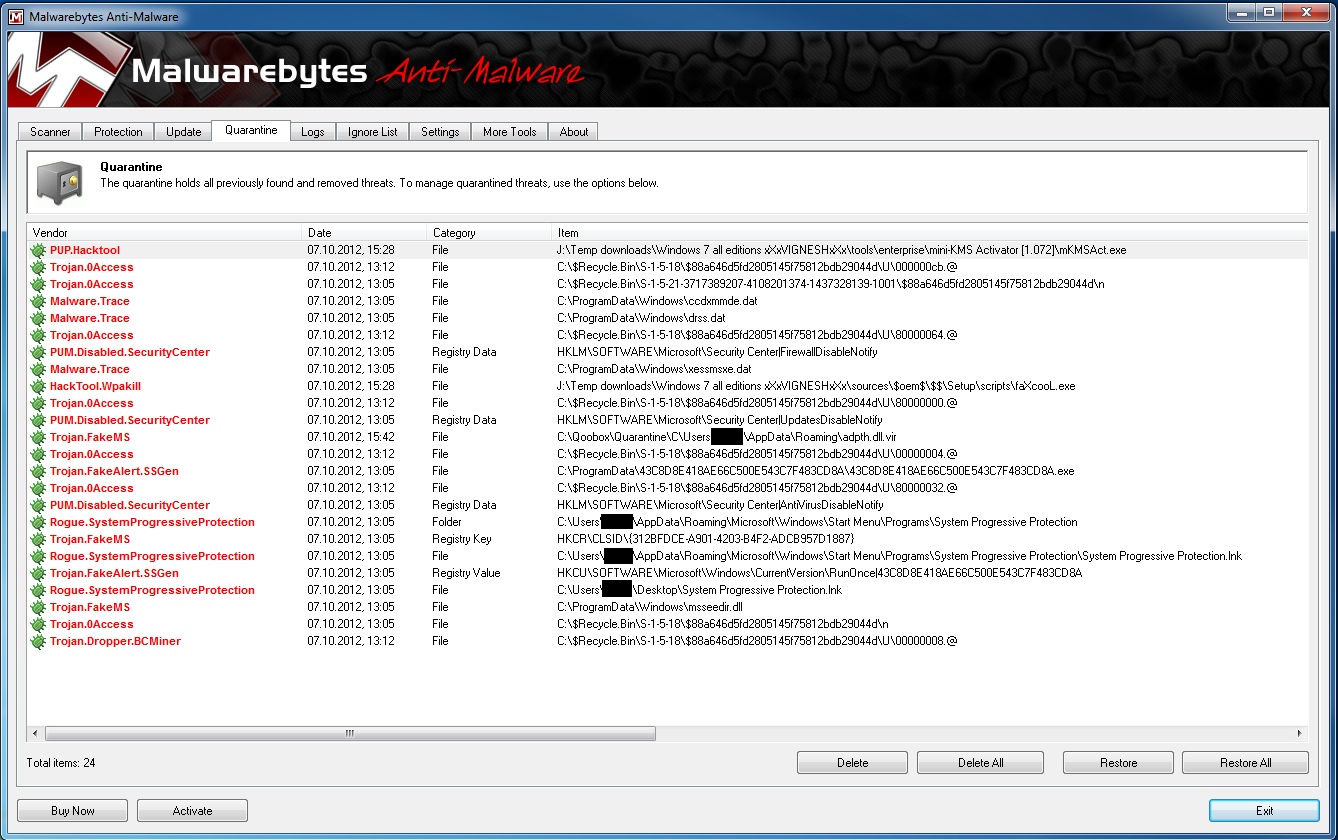This screenshot has height=840, width=1338.
Task: Switch to the Ignore List tab
Action: point(373,132)
